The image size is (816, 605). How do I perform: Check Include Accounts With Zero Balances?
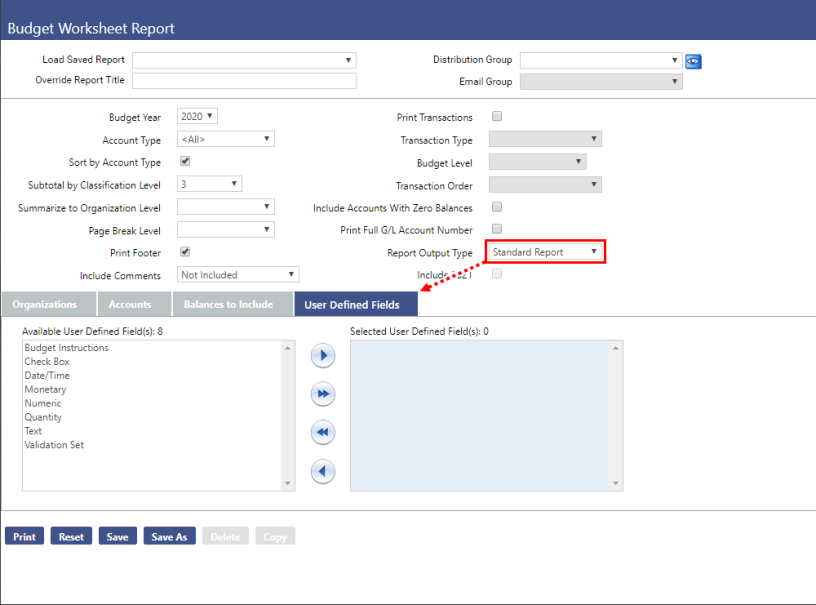[x=497, y=207]
